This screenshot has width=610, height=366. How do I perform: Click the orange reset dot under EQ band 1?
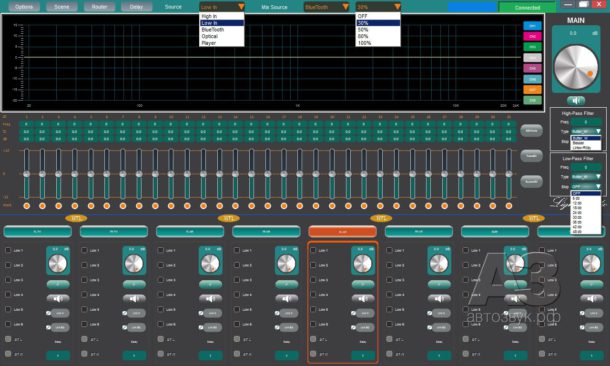[x=26, y=206]
